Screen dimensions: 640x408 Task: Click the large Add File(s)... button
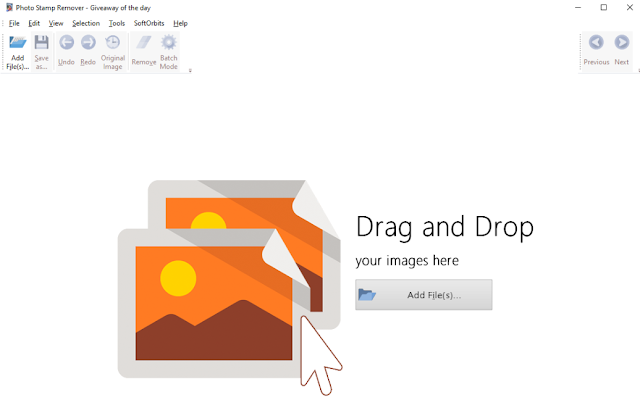pyautogui.click(x=424, y=295)
